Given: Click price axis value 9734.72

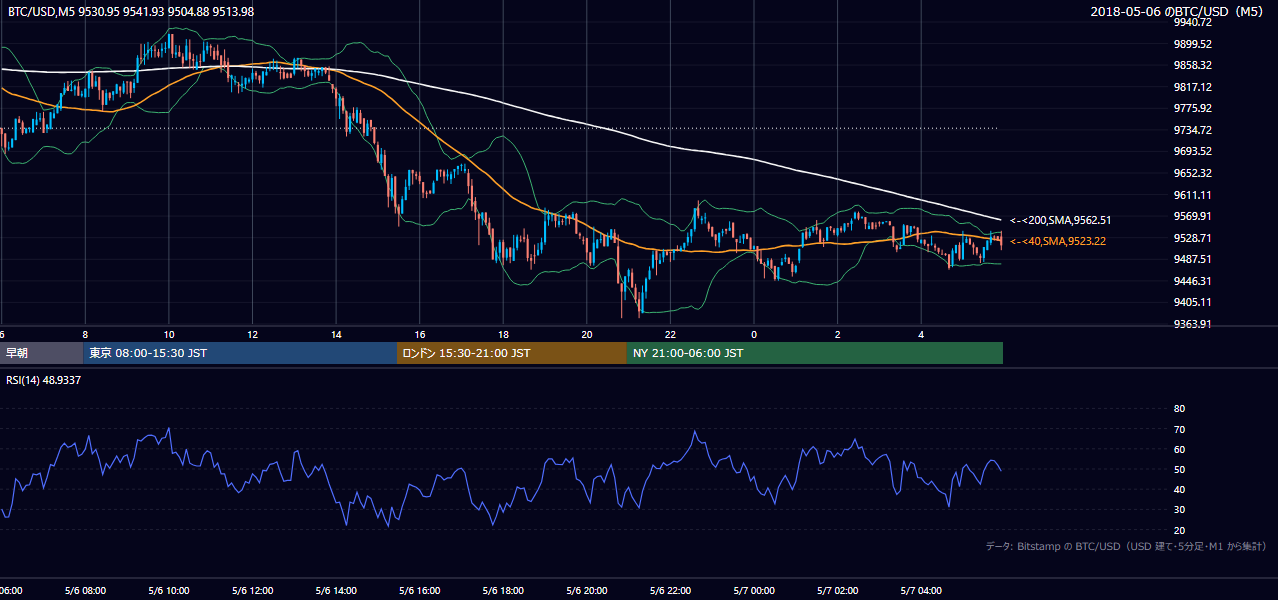Looking at the screenshot, I should (1193, 130).
